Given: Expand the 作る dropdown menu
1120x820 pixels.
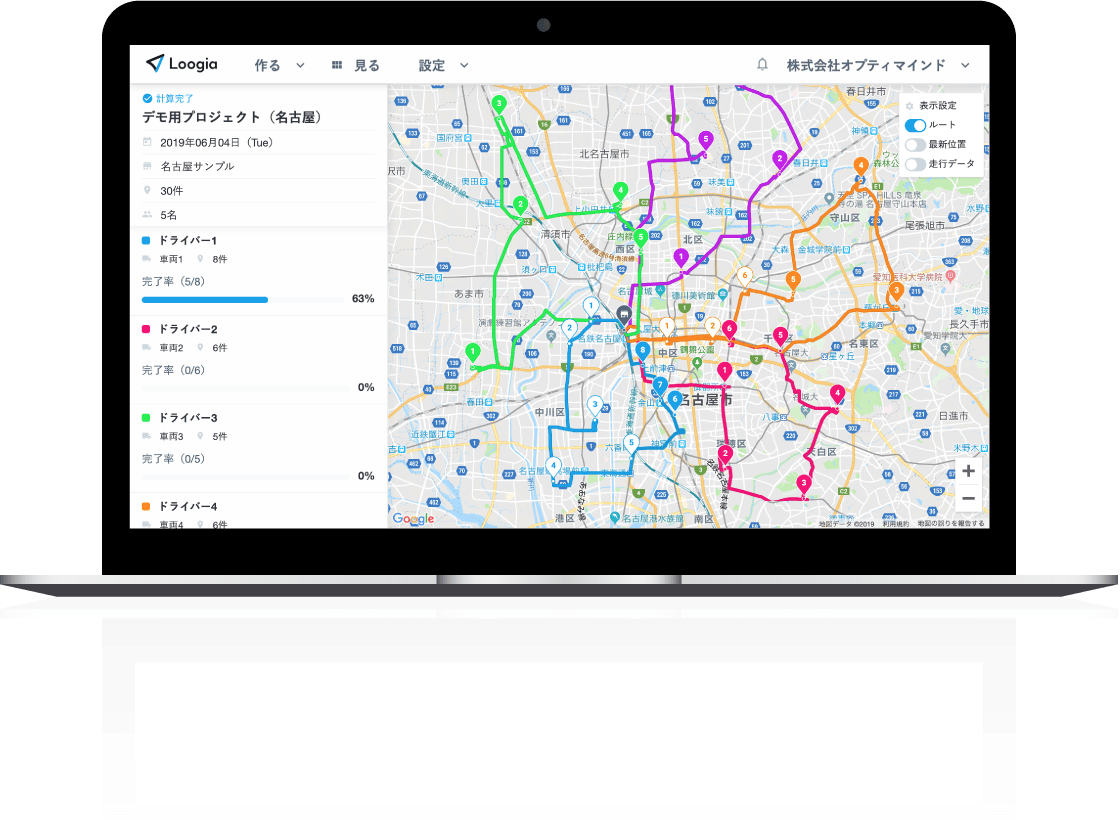Looking at the screenshot, I should click(x=279, y=66).
